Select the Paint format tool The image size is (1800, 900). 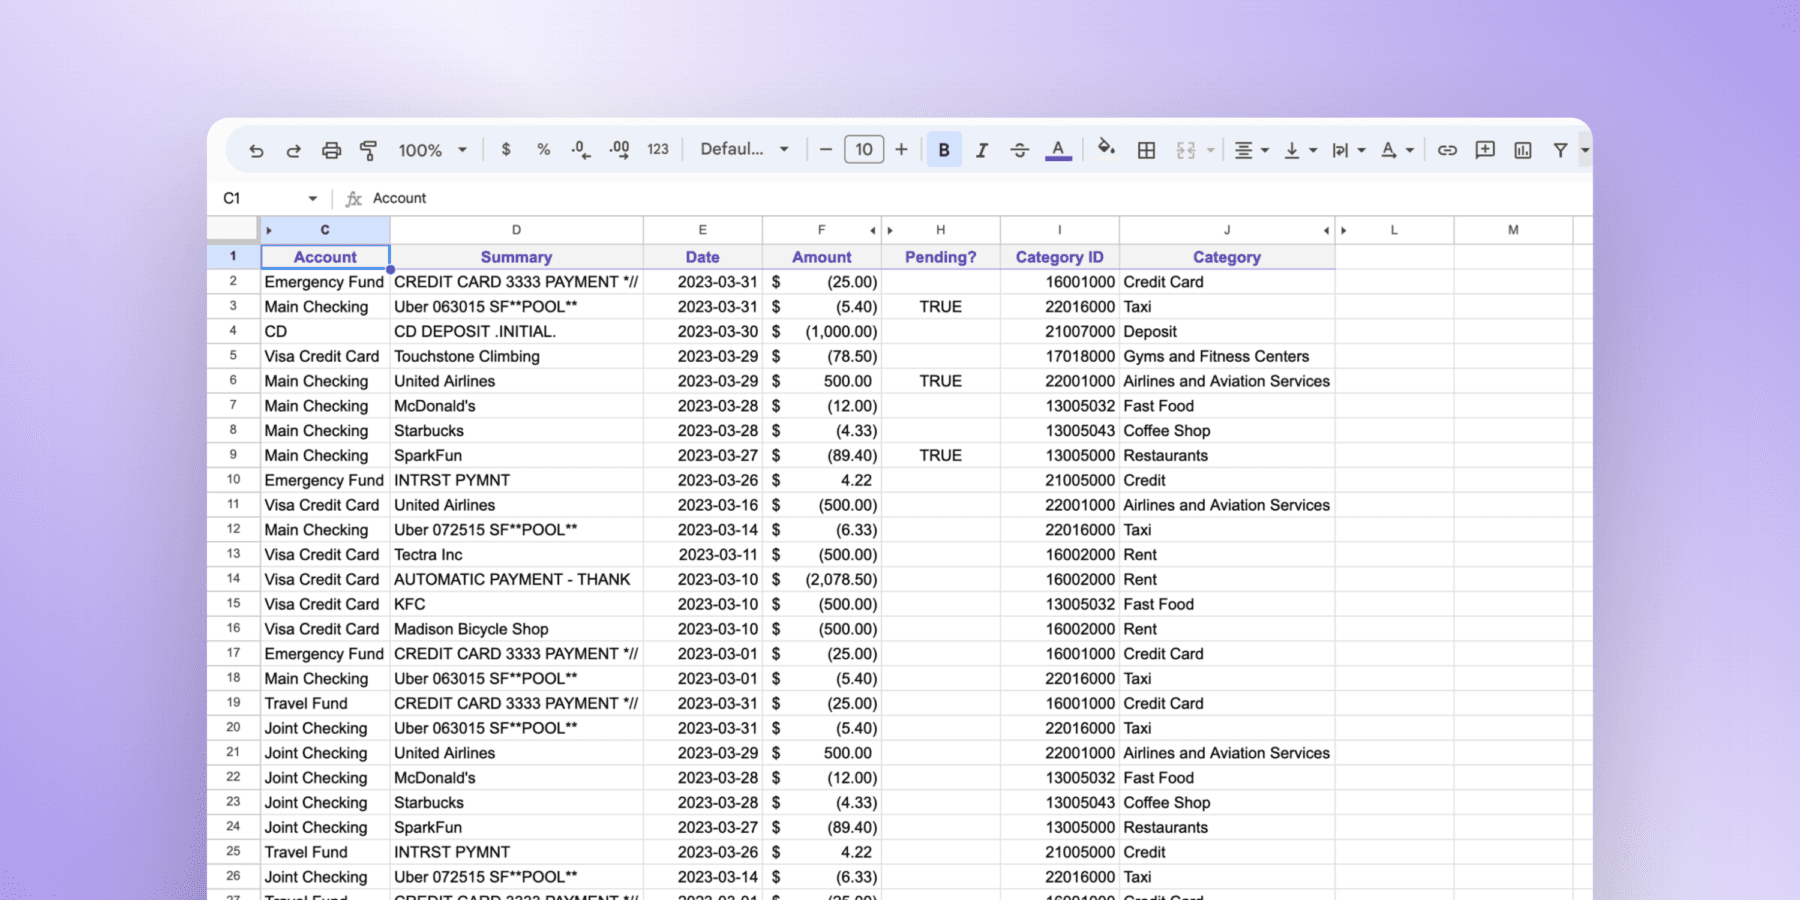[x=368, y=149]
